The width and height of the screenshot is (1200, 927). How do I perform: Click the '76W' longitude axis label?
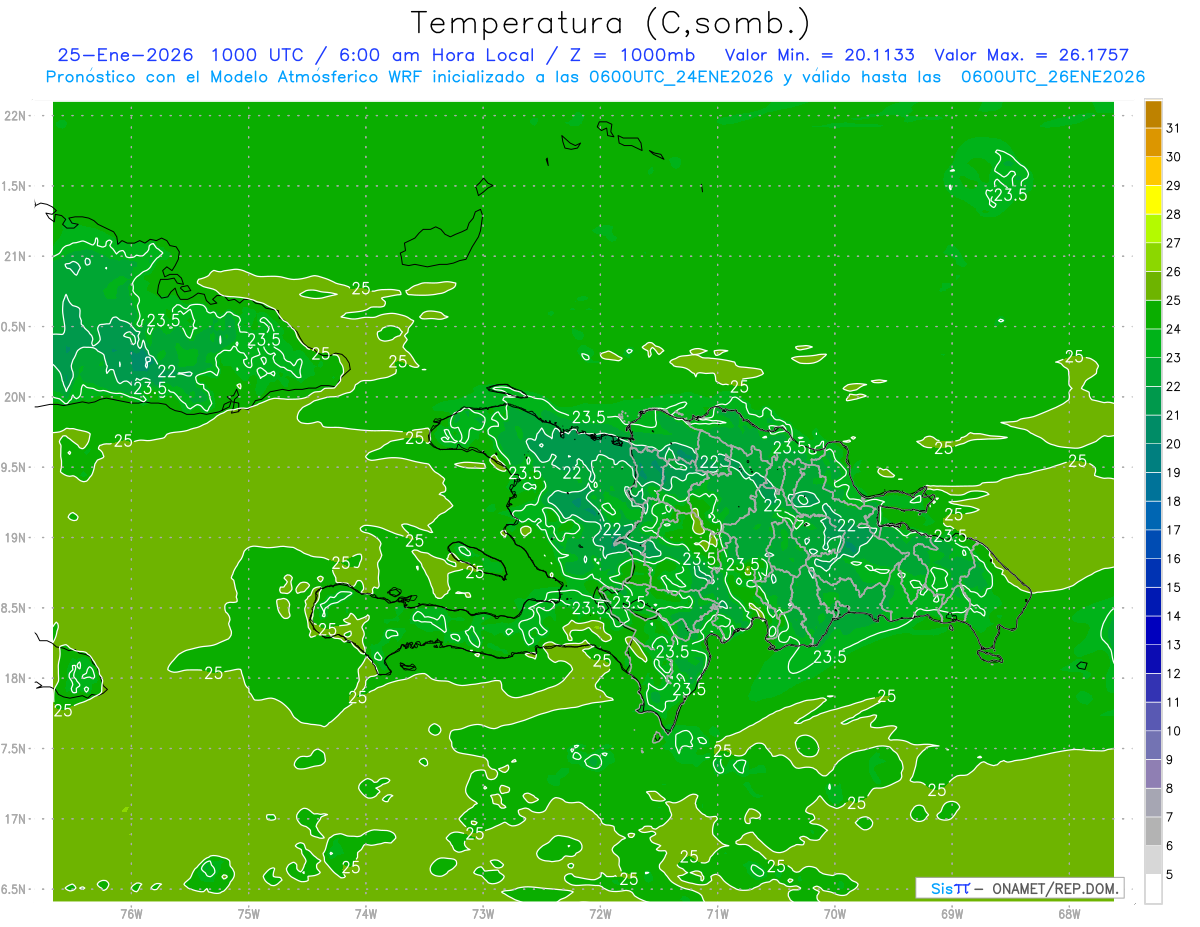(131, 914)
